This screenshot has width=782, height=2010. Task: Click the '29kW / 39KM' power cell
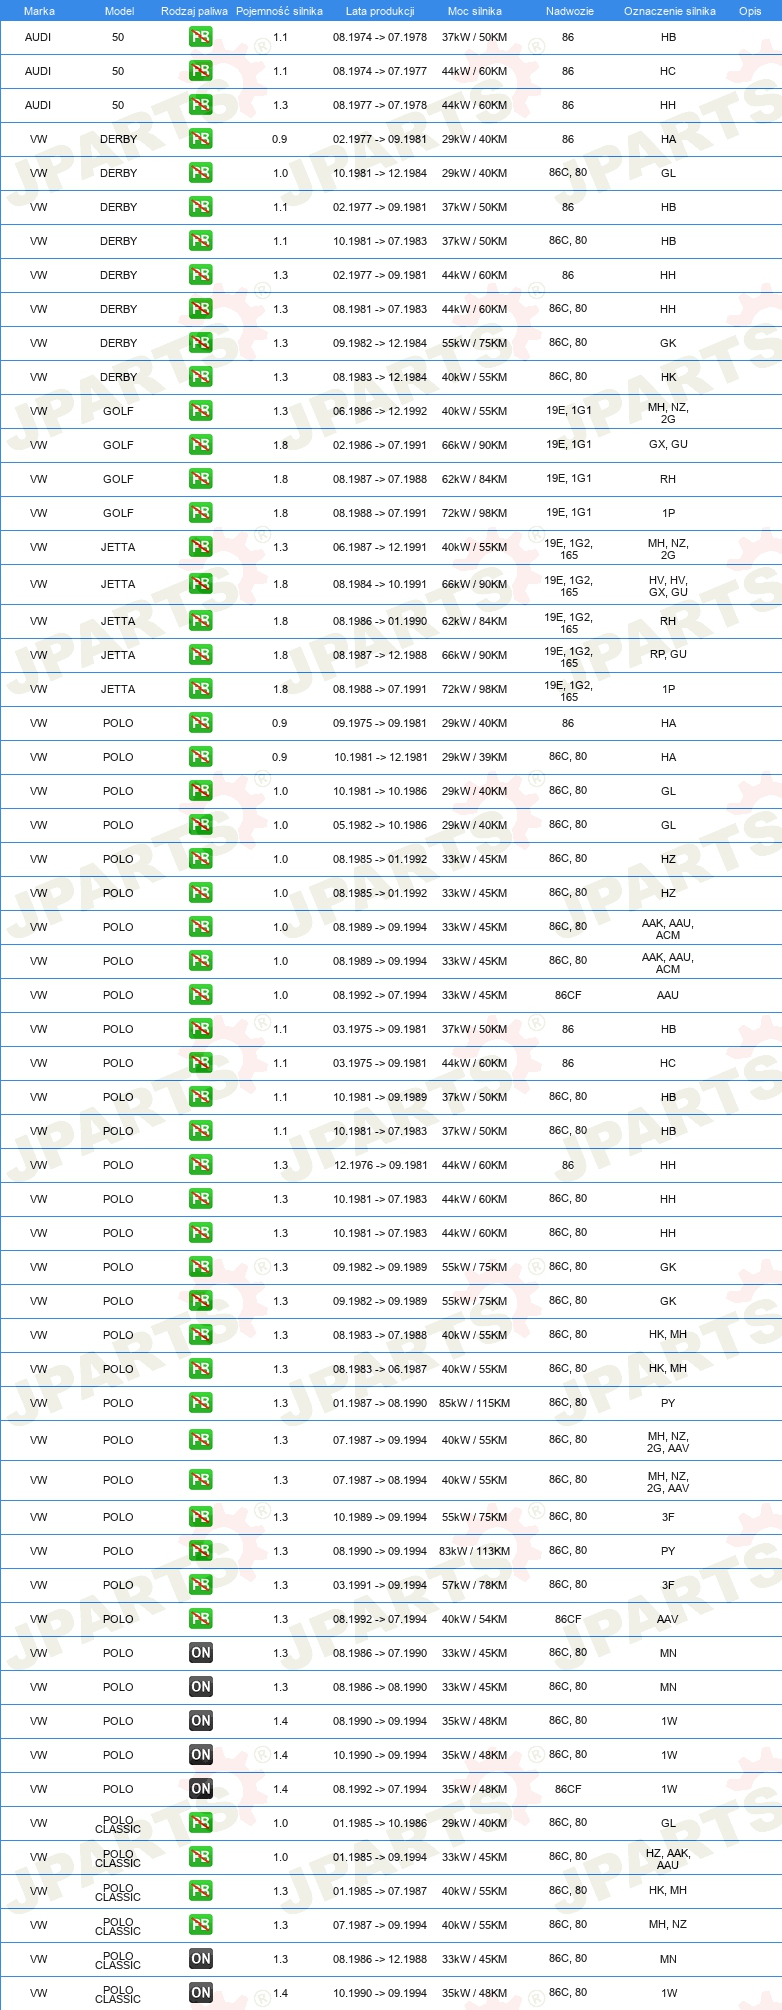click(475, 757)
